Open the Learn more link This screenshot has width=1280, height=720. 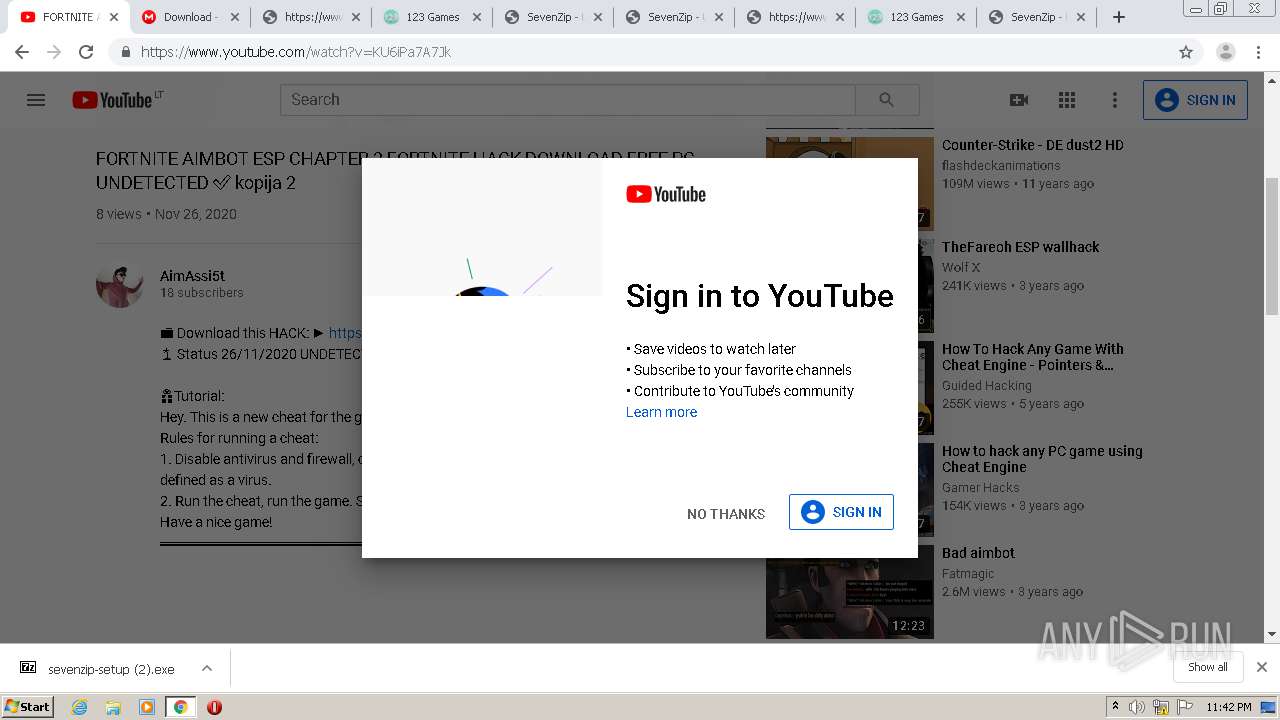pyautogui.click(x=661, y=412)
